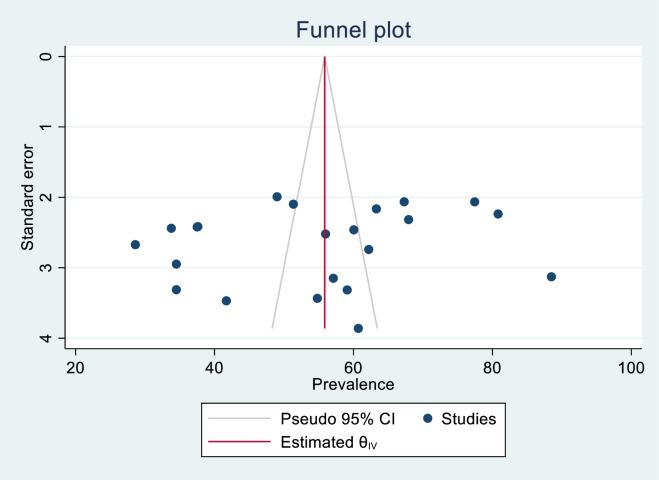Click the Funnel plot title
659x480 pixels.
point(353,30)
